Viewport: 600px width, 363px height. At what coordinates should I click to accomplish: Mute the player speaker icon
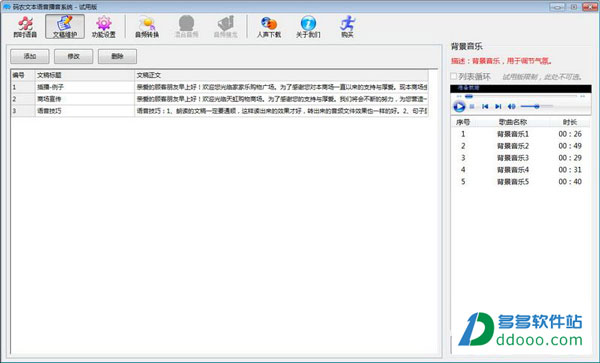coord(511,106)
